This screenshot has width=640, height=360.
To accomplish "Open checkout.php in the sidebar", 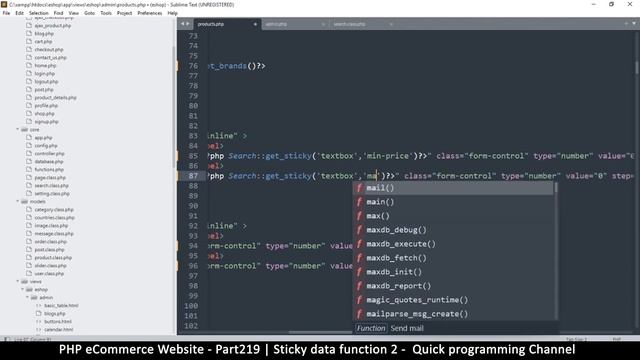I will pos(49,49).
